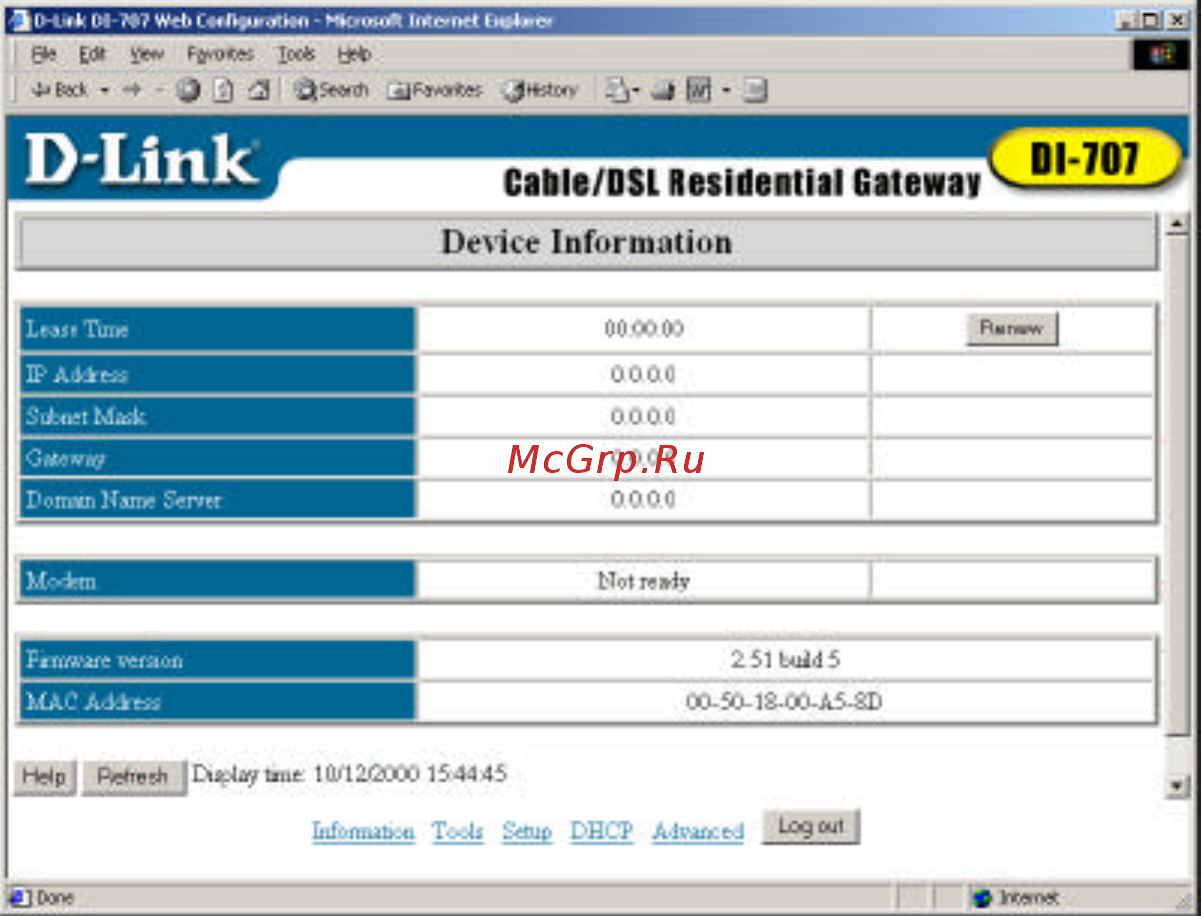This screenshot has height=916, width=1201.
Task: Click the scrollbar down arrow
Action: tap(1177, 787)
